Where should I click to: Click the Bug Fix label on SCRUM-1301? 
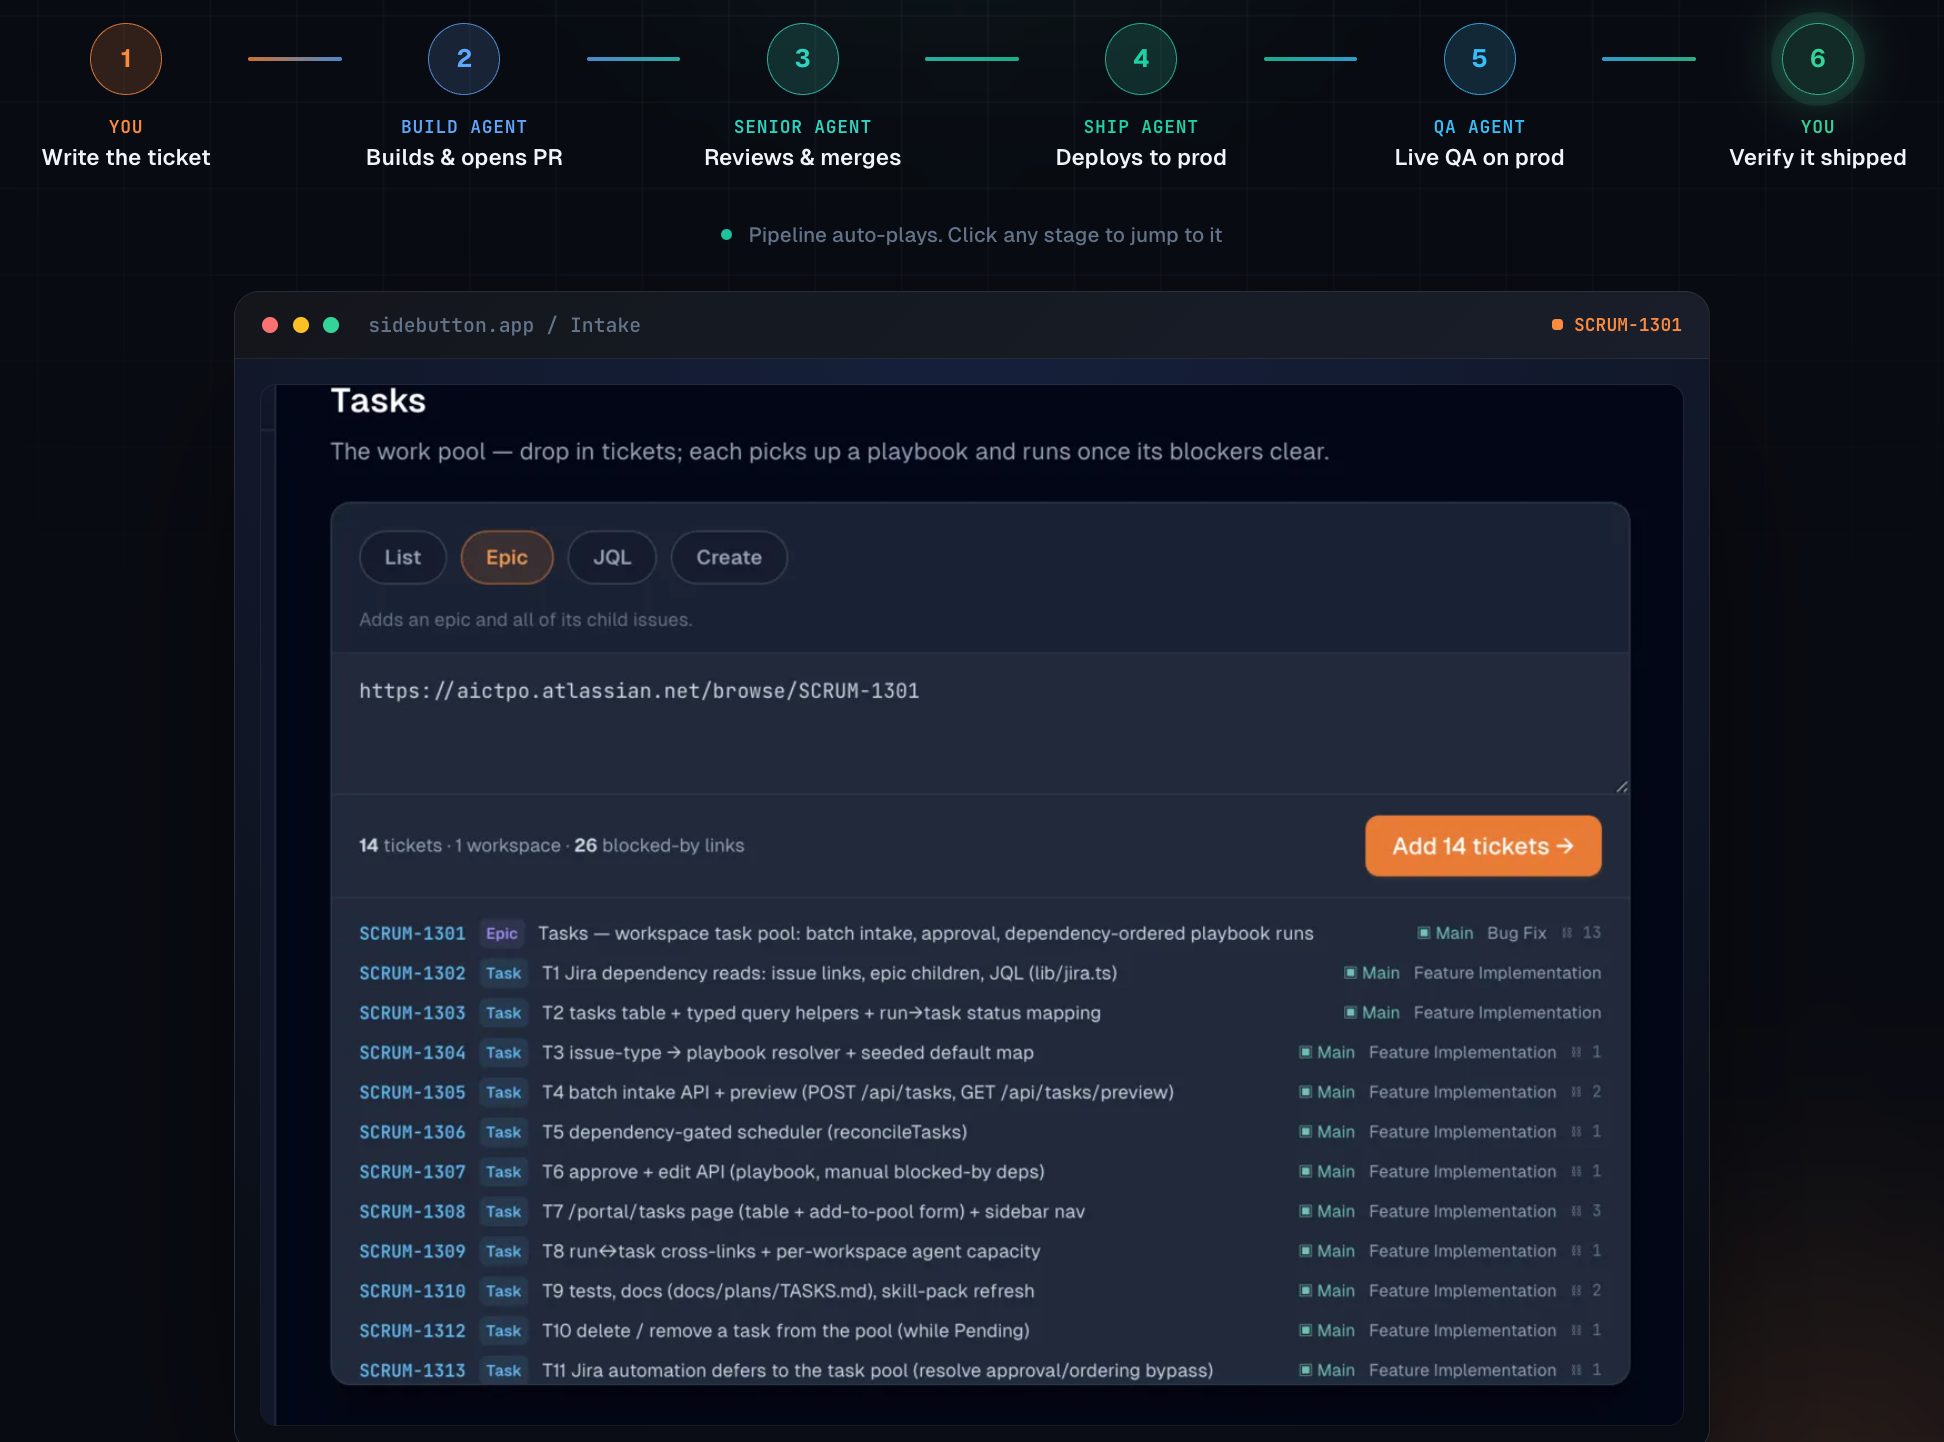pos(1517,933)
